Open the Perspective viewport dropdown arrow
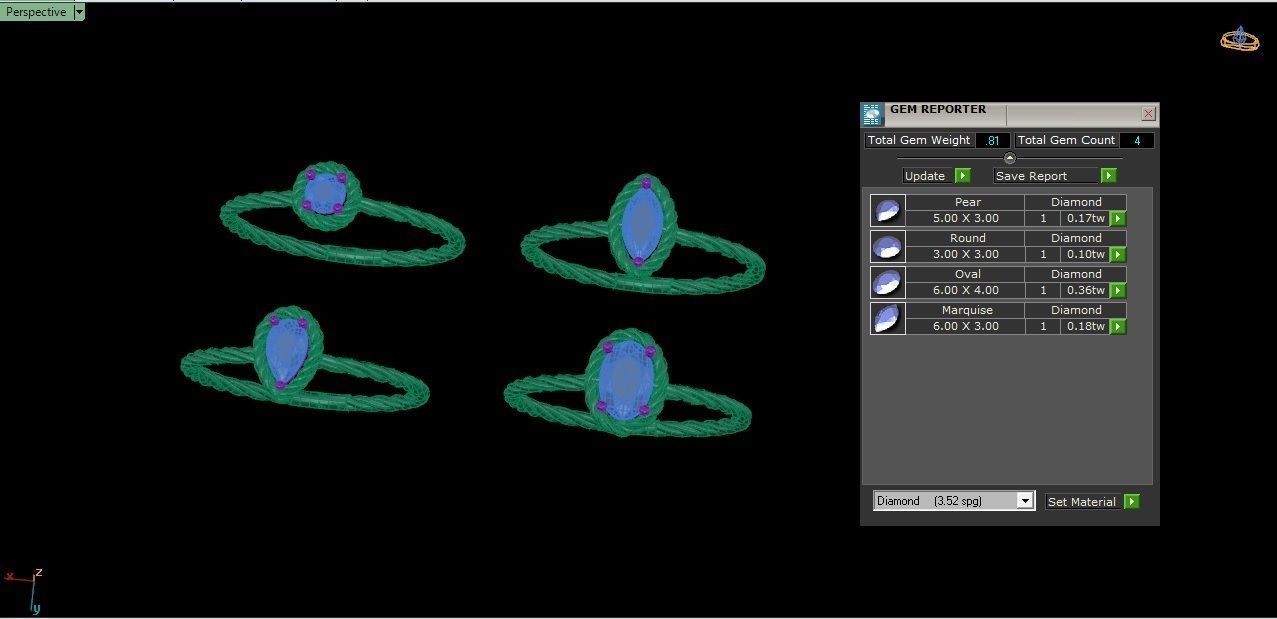Viewport: 1277px width, 619px height. 79,12
